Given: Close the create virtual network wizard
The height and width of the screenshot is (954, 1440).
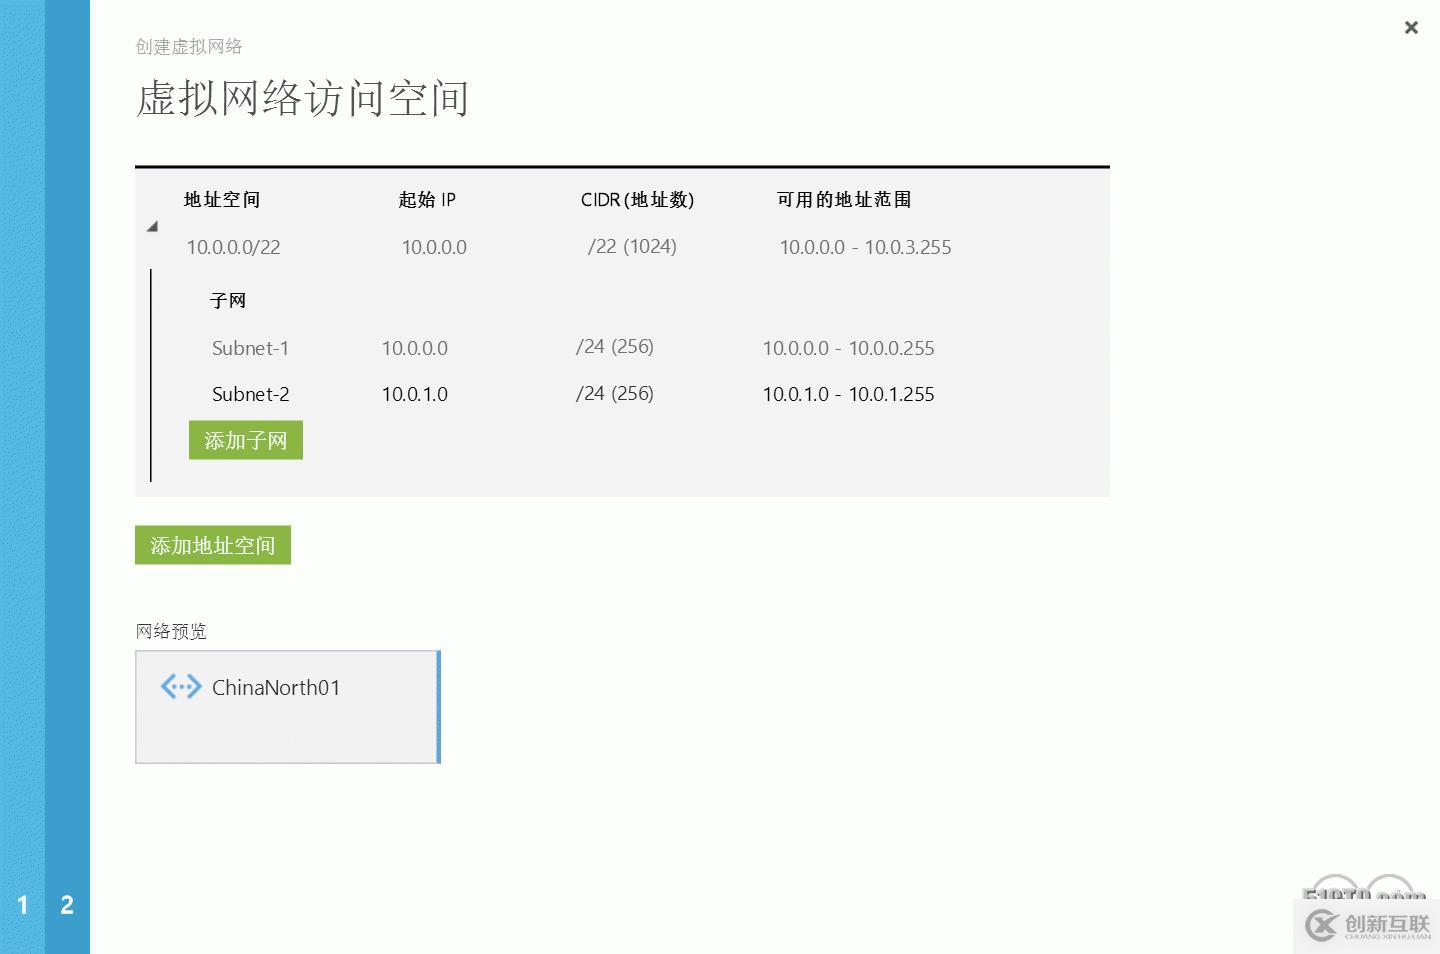Looking at the screenshot, I should pos(1411,28).
